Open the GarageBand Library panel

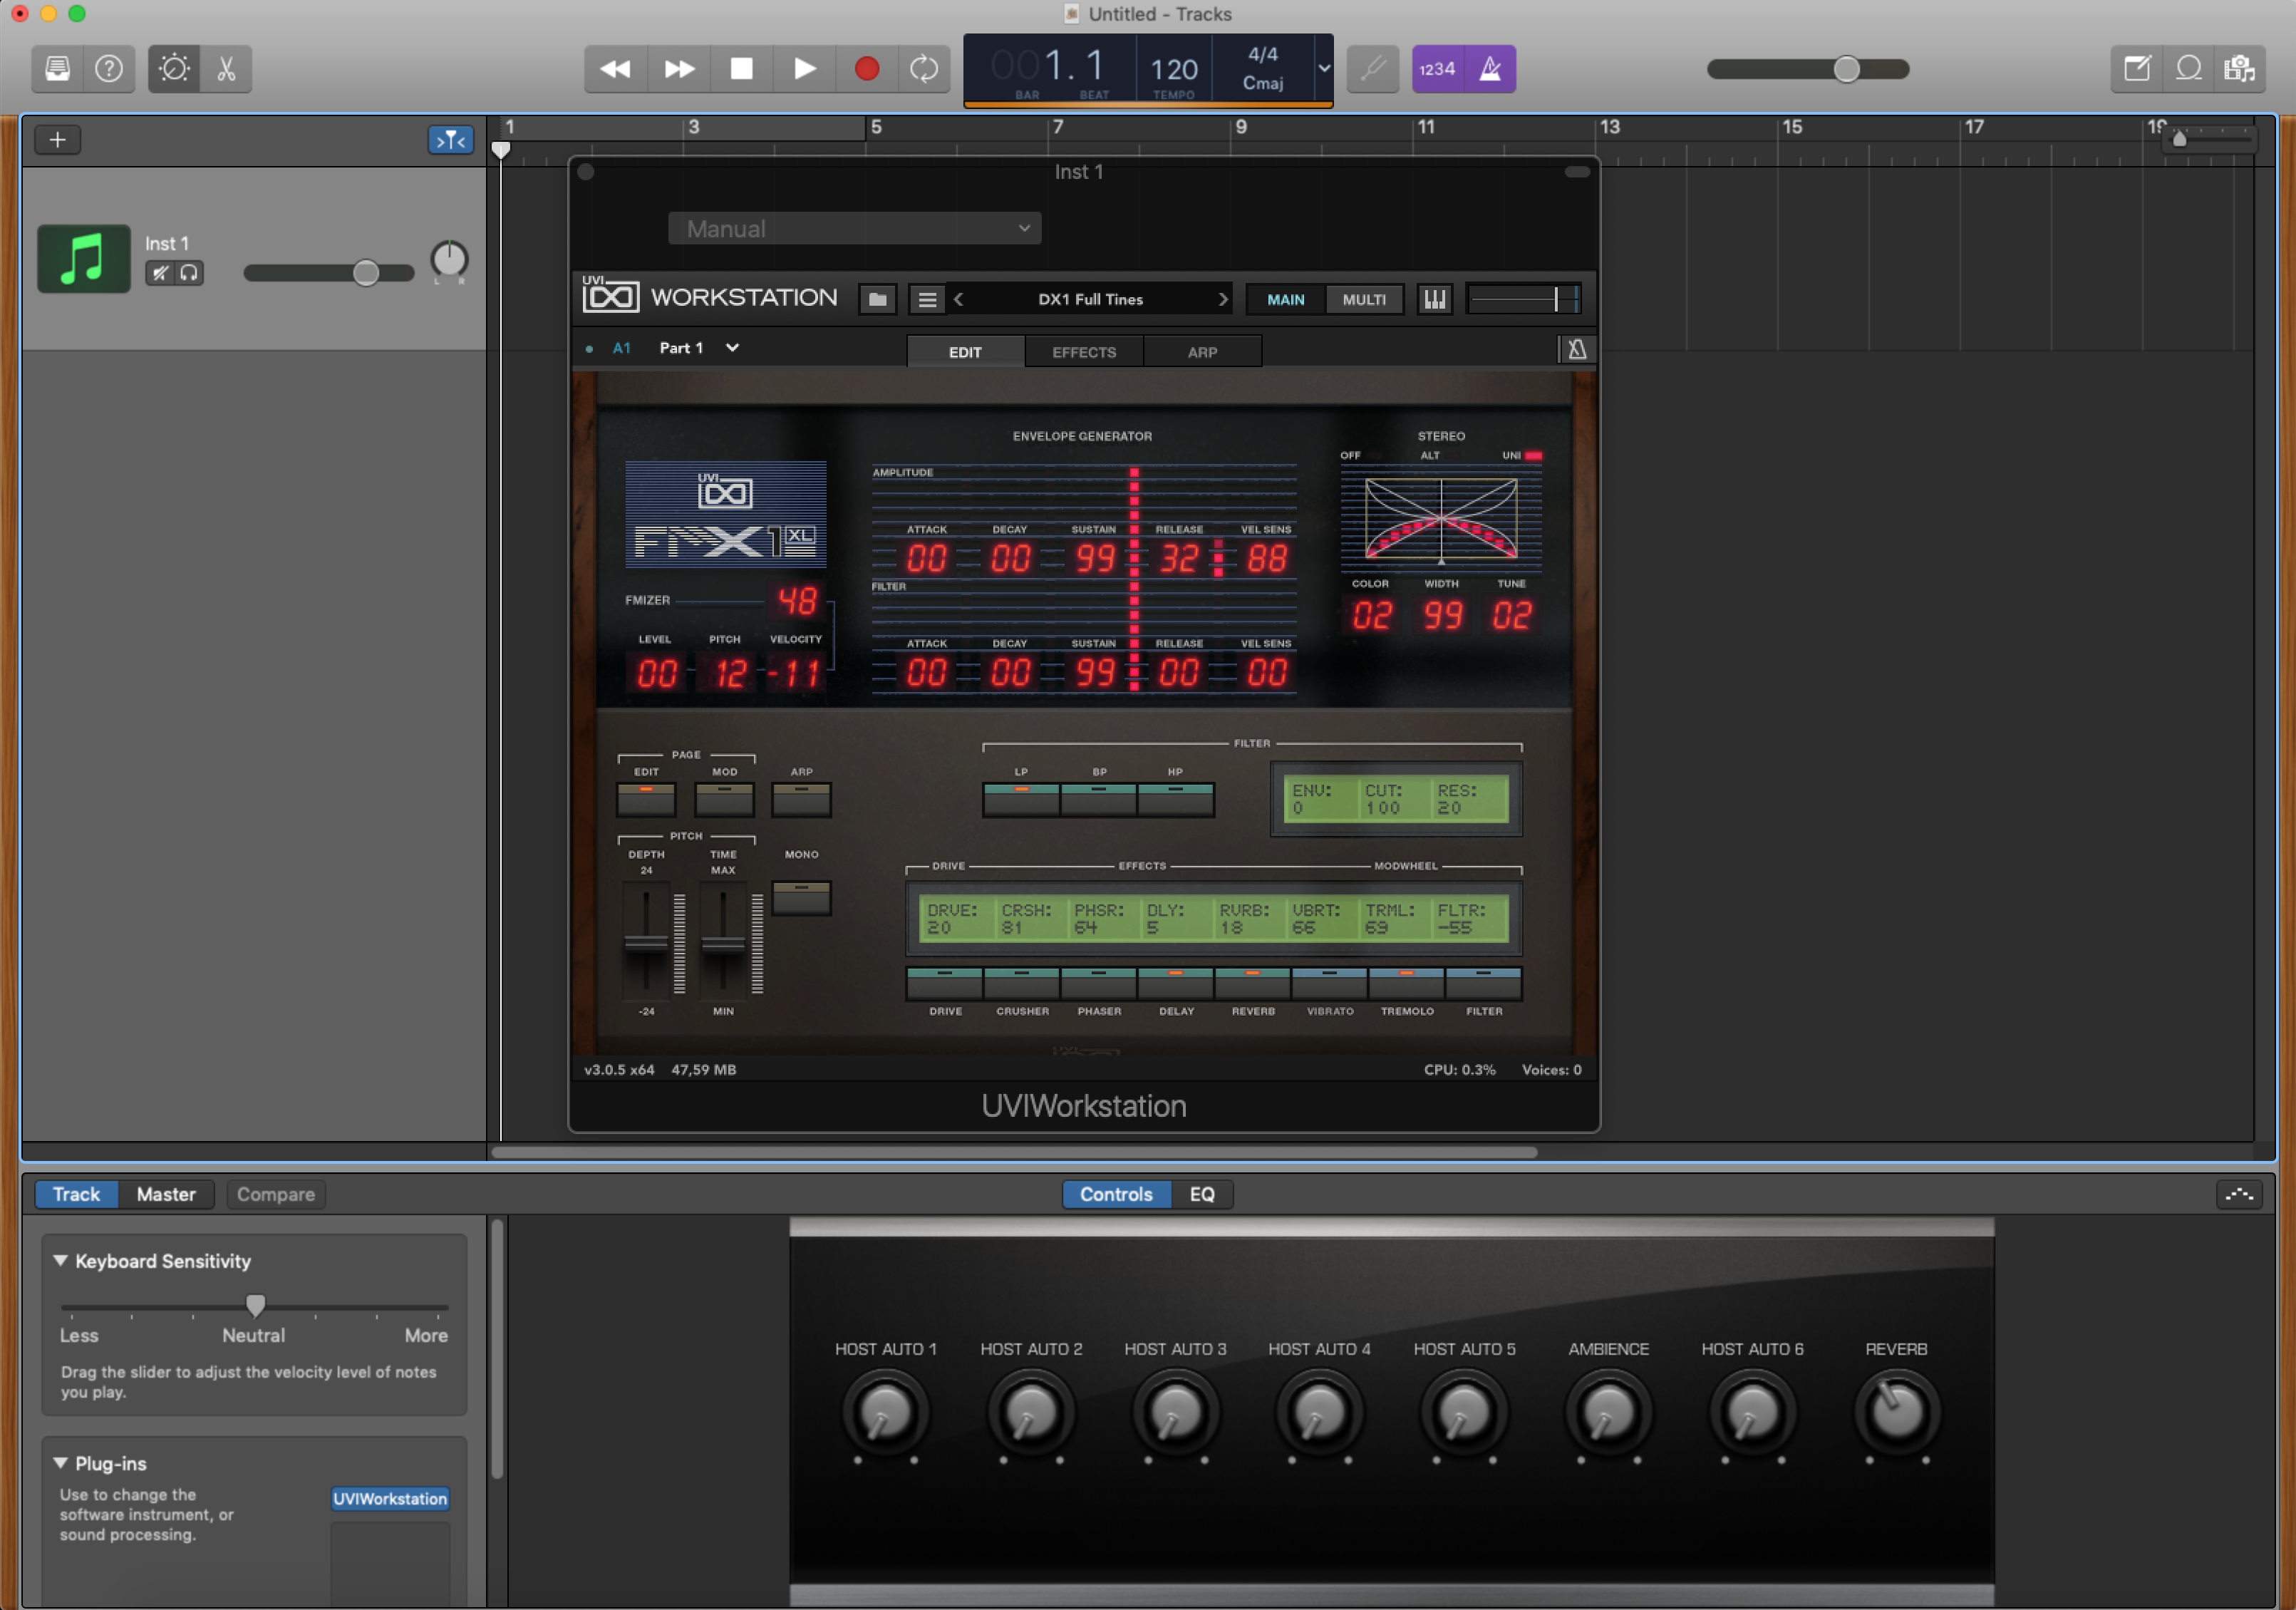point(57,69)
